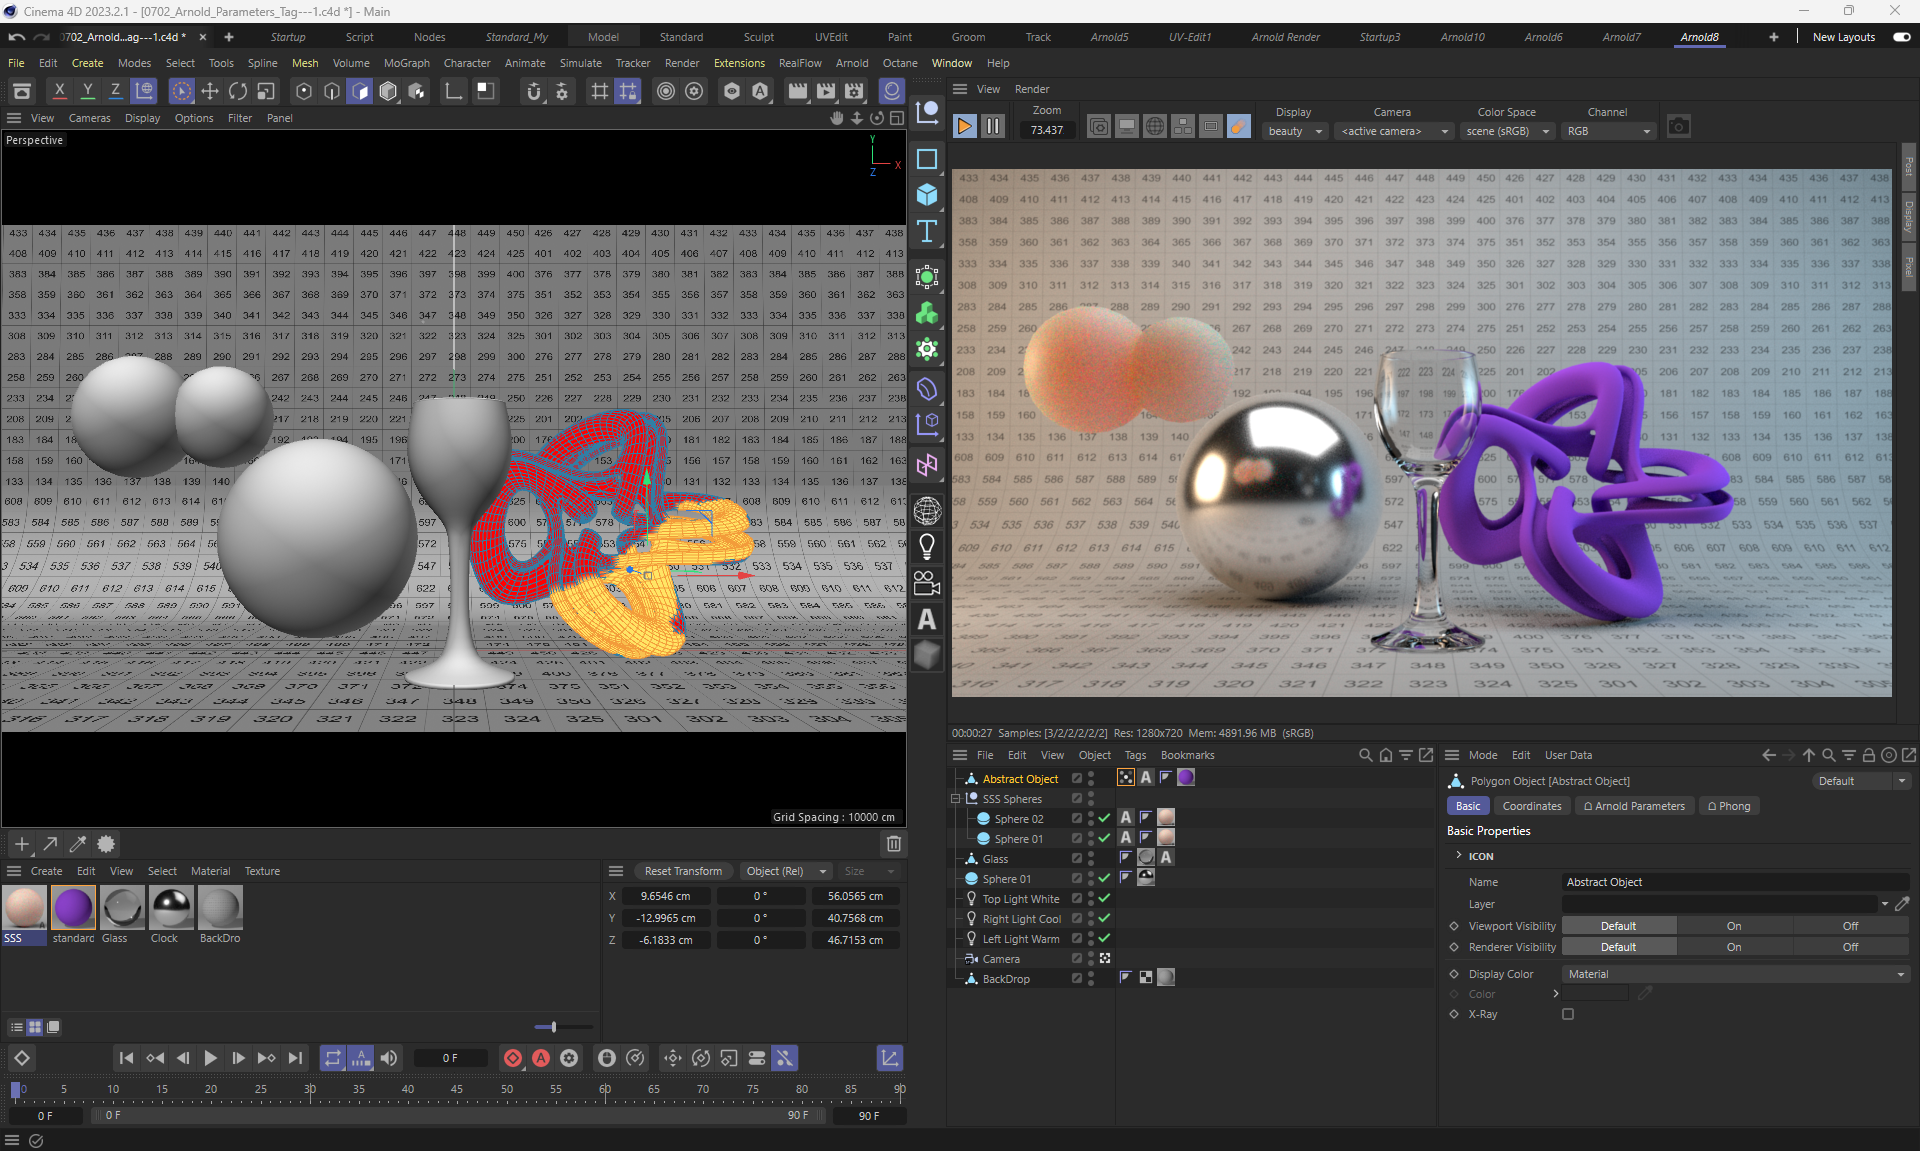The width and height of the screenshot is (1920, 1151).
Task: Toggle the New Layouts switch
Action: (1901, 37)
